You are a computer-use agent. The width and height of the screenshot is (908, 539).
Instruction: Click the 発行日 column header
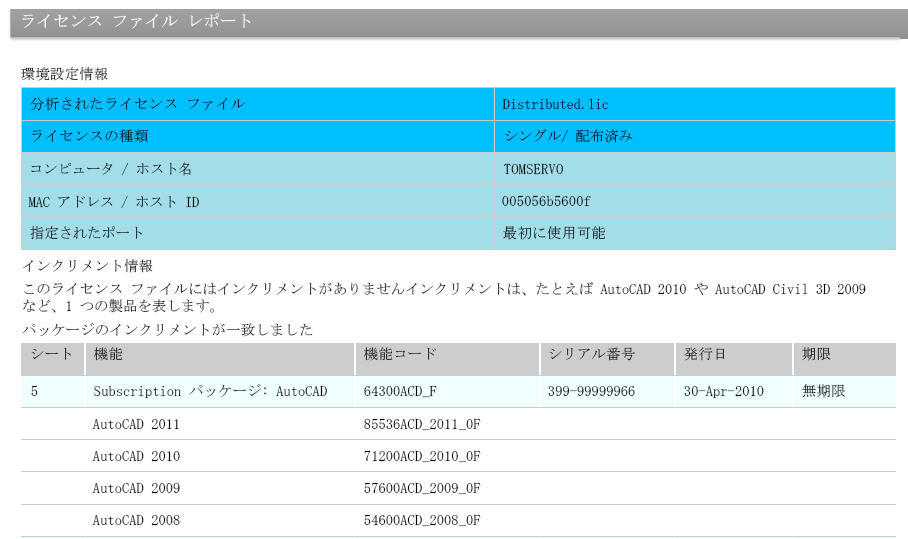(734, 359)
